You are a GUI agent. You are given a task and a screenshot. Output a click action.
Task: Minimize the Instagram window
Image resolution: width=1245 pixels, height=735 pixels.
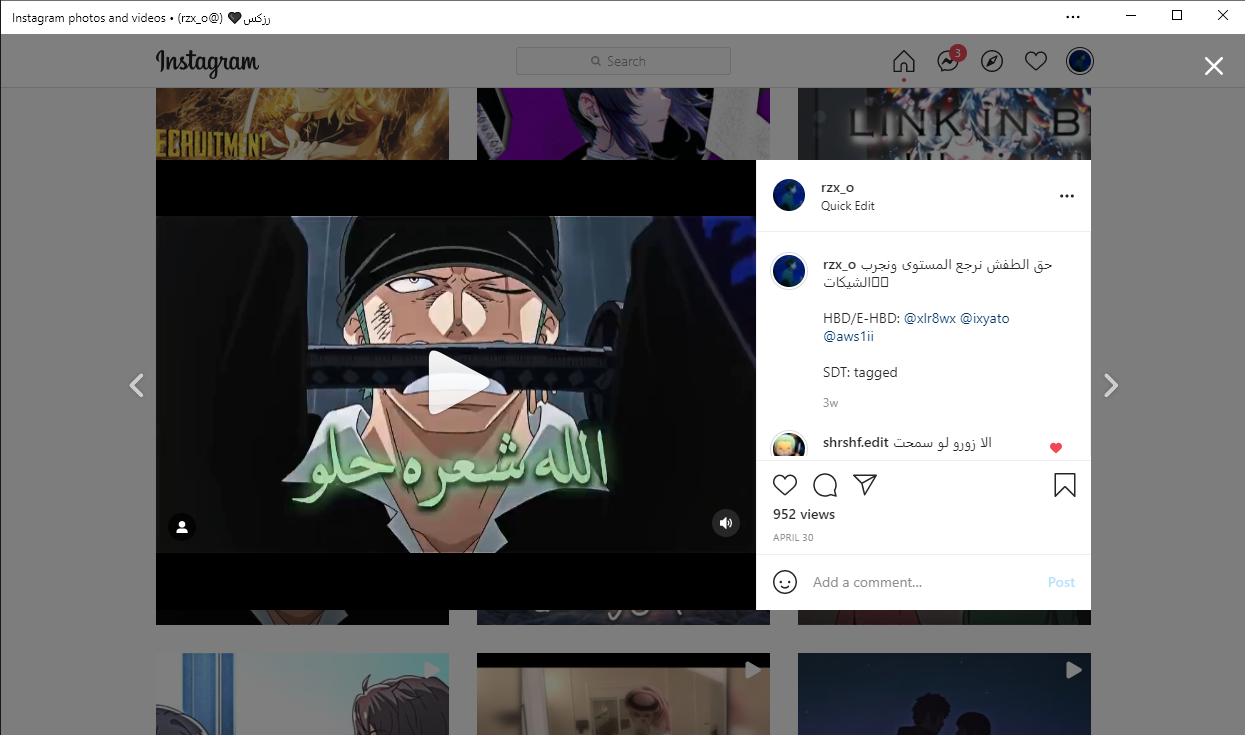[1131, 16]
